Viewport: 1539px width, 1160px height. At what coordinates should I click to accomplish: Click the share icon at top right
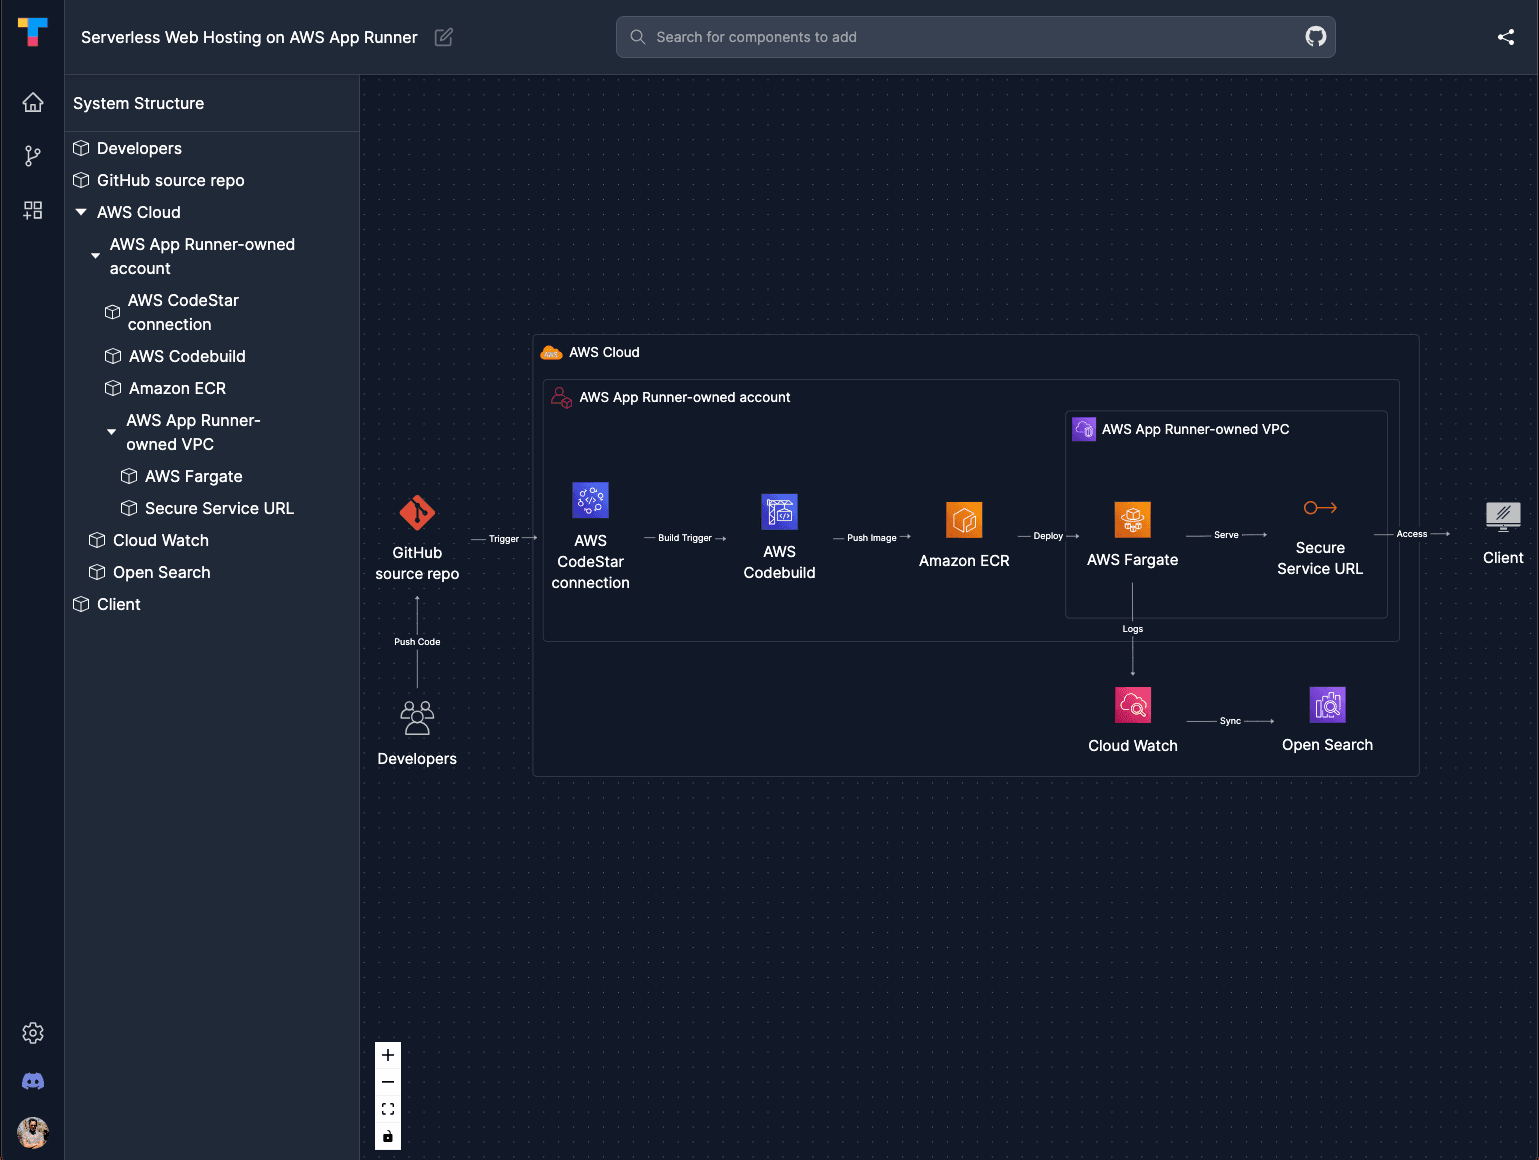click(1505, 37)
